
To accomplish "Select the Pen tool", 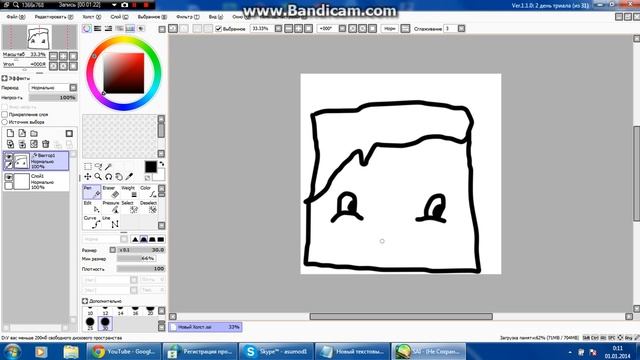I will 92,192.
